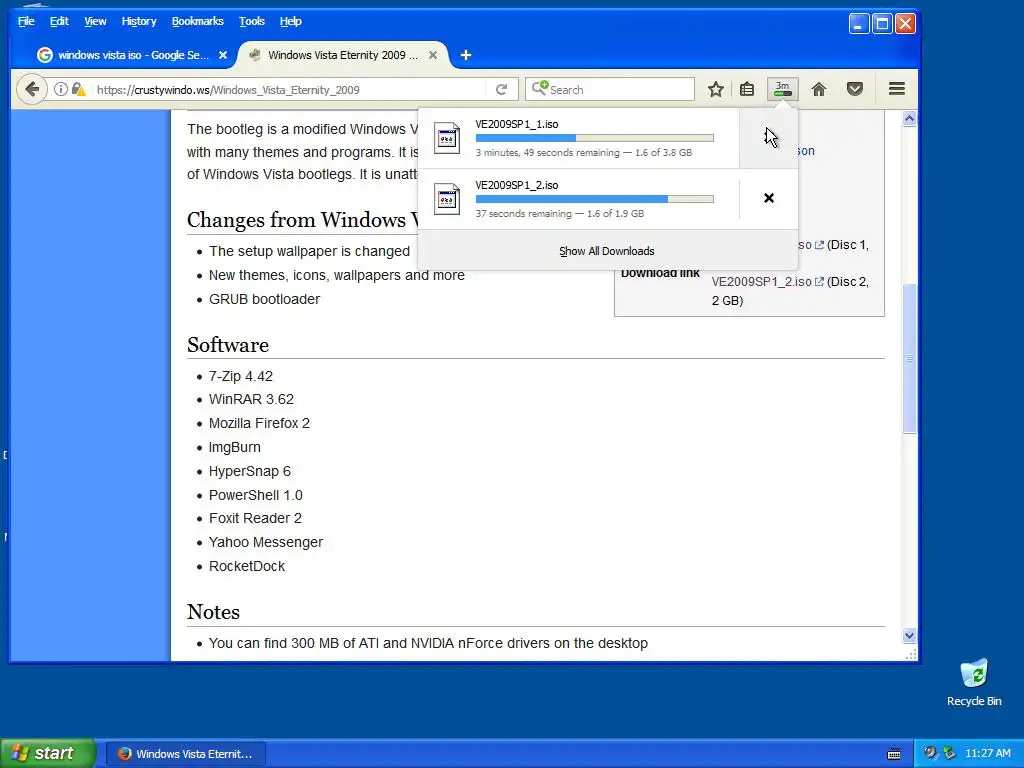Open the Pocket icon
1024x768 pixels.
[x=855, y=89]
